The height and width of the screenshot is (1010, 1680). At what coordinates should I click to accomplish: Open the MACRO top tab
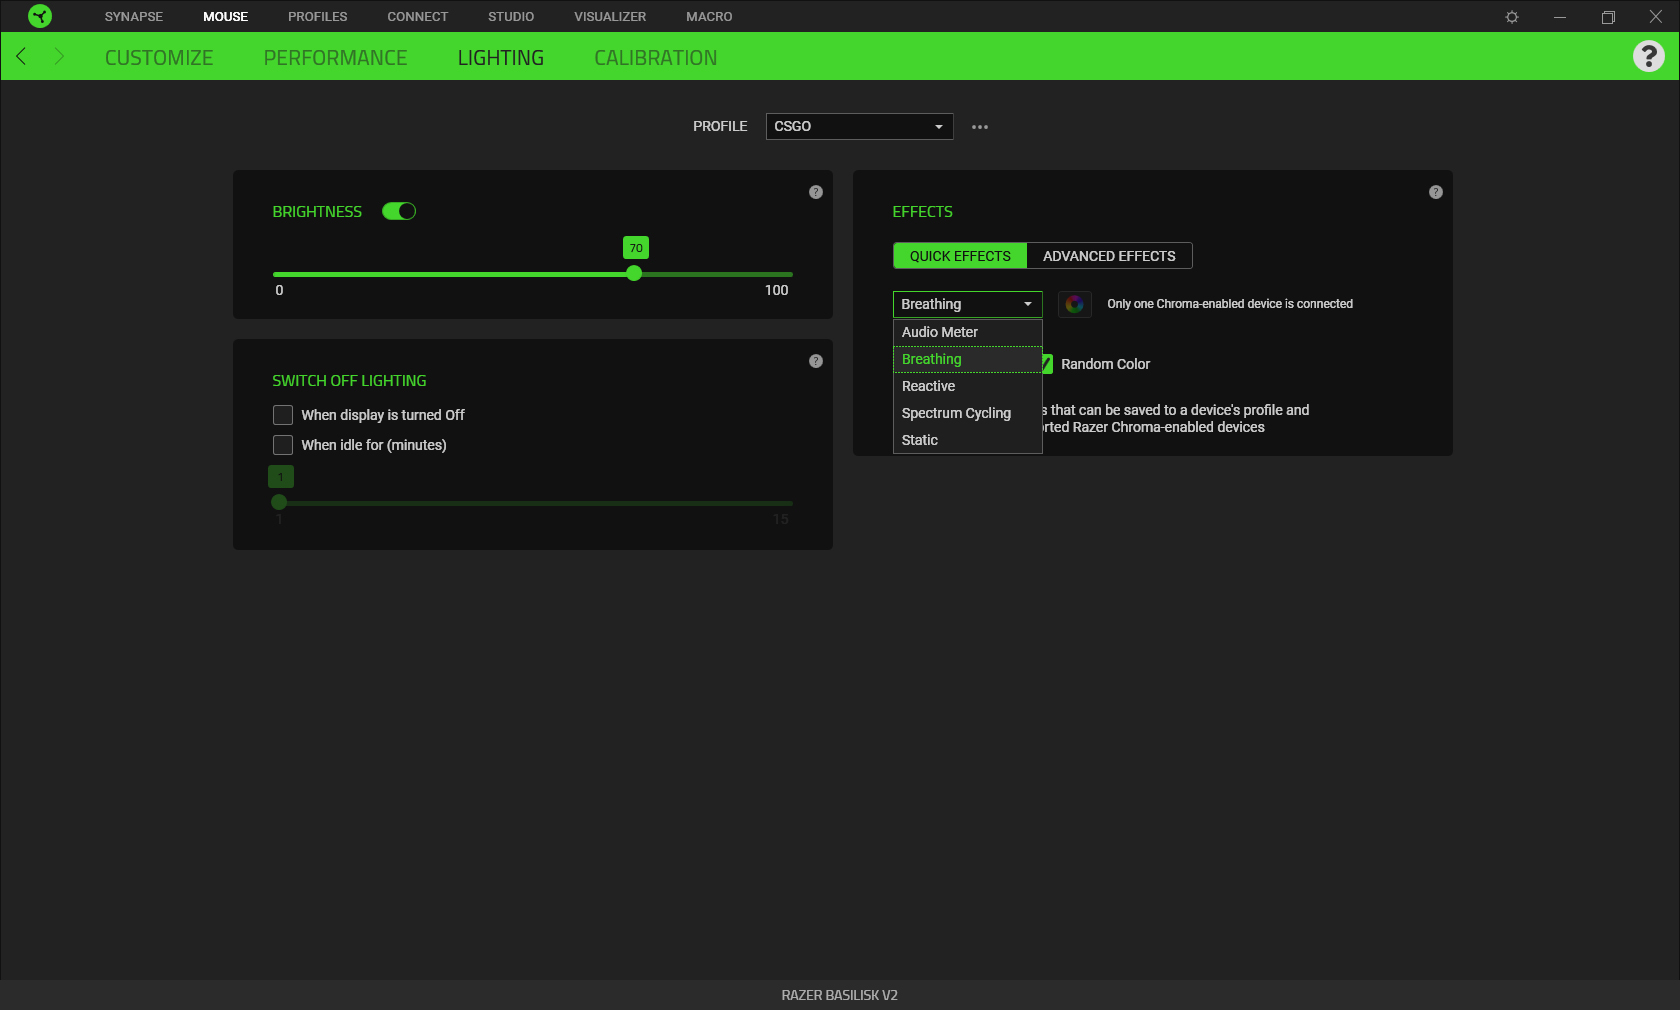click(709, 17)
